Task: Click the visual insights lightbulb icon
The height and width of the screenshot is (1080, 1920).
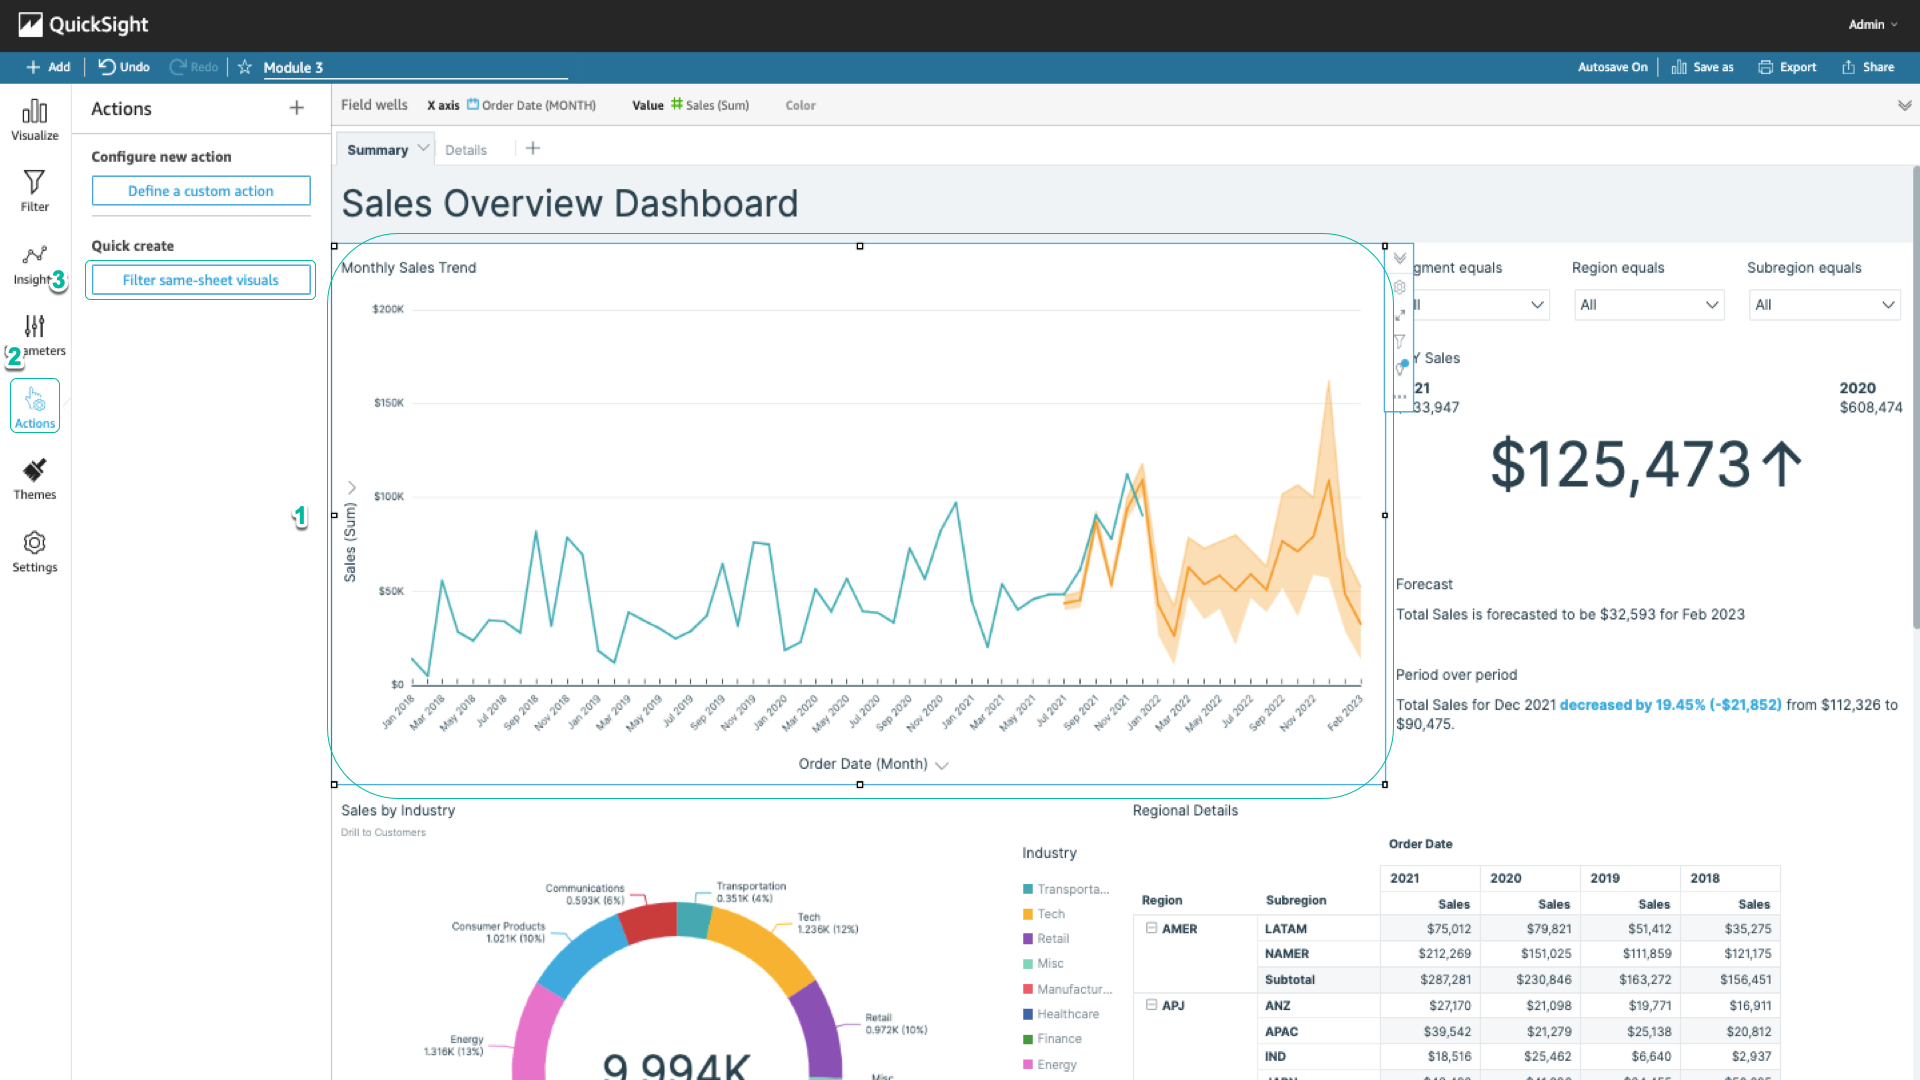Action: point(1401,368)
